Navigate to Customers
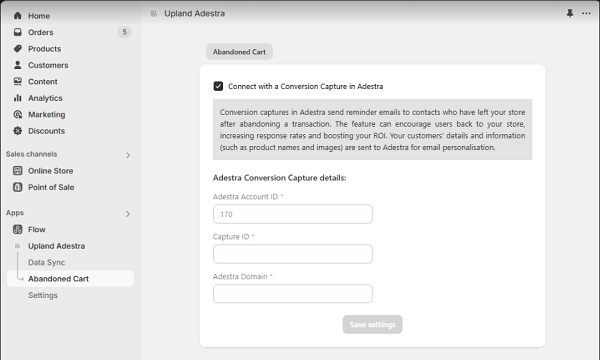This screenshot has height=360, width=600. (48, 65)
